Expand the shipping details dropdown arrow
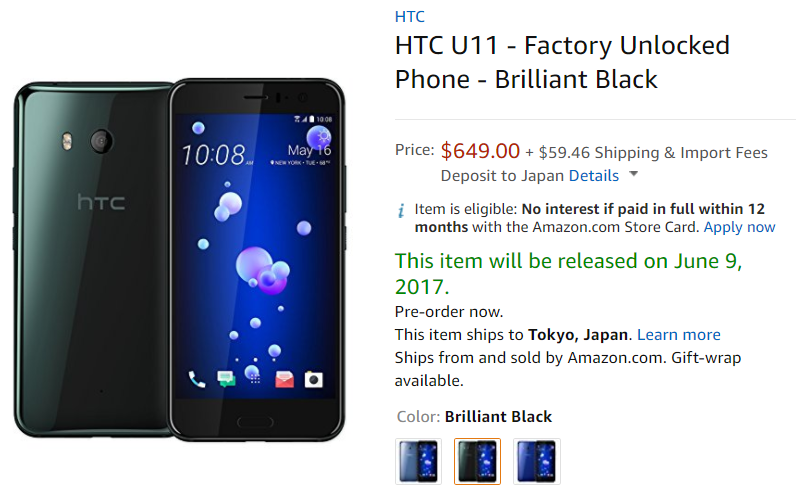This screenshot has height=494, width=796. coord(633,174)
